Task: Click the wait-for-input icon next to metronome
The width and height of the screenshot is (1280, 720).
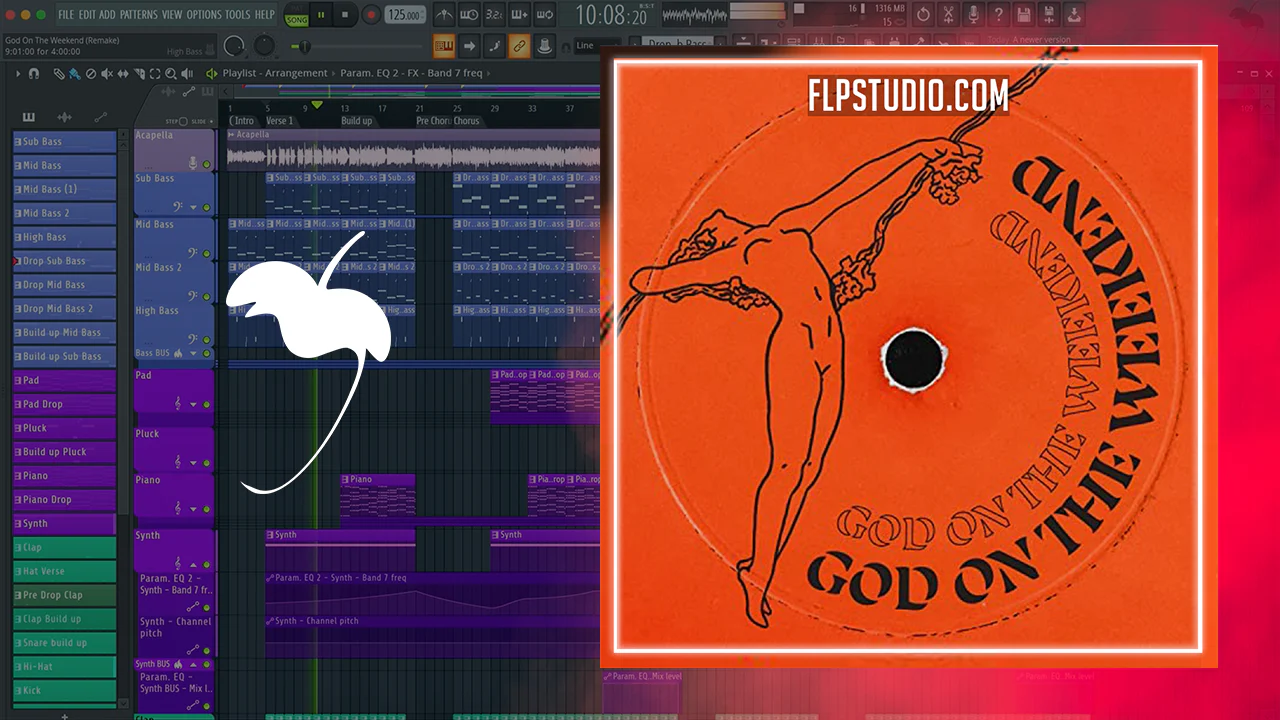Action: (469, 15)
